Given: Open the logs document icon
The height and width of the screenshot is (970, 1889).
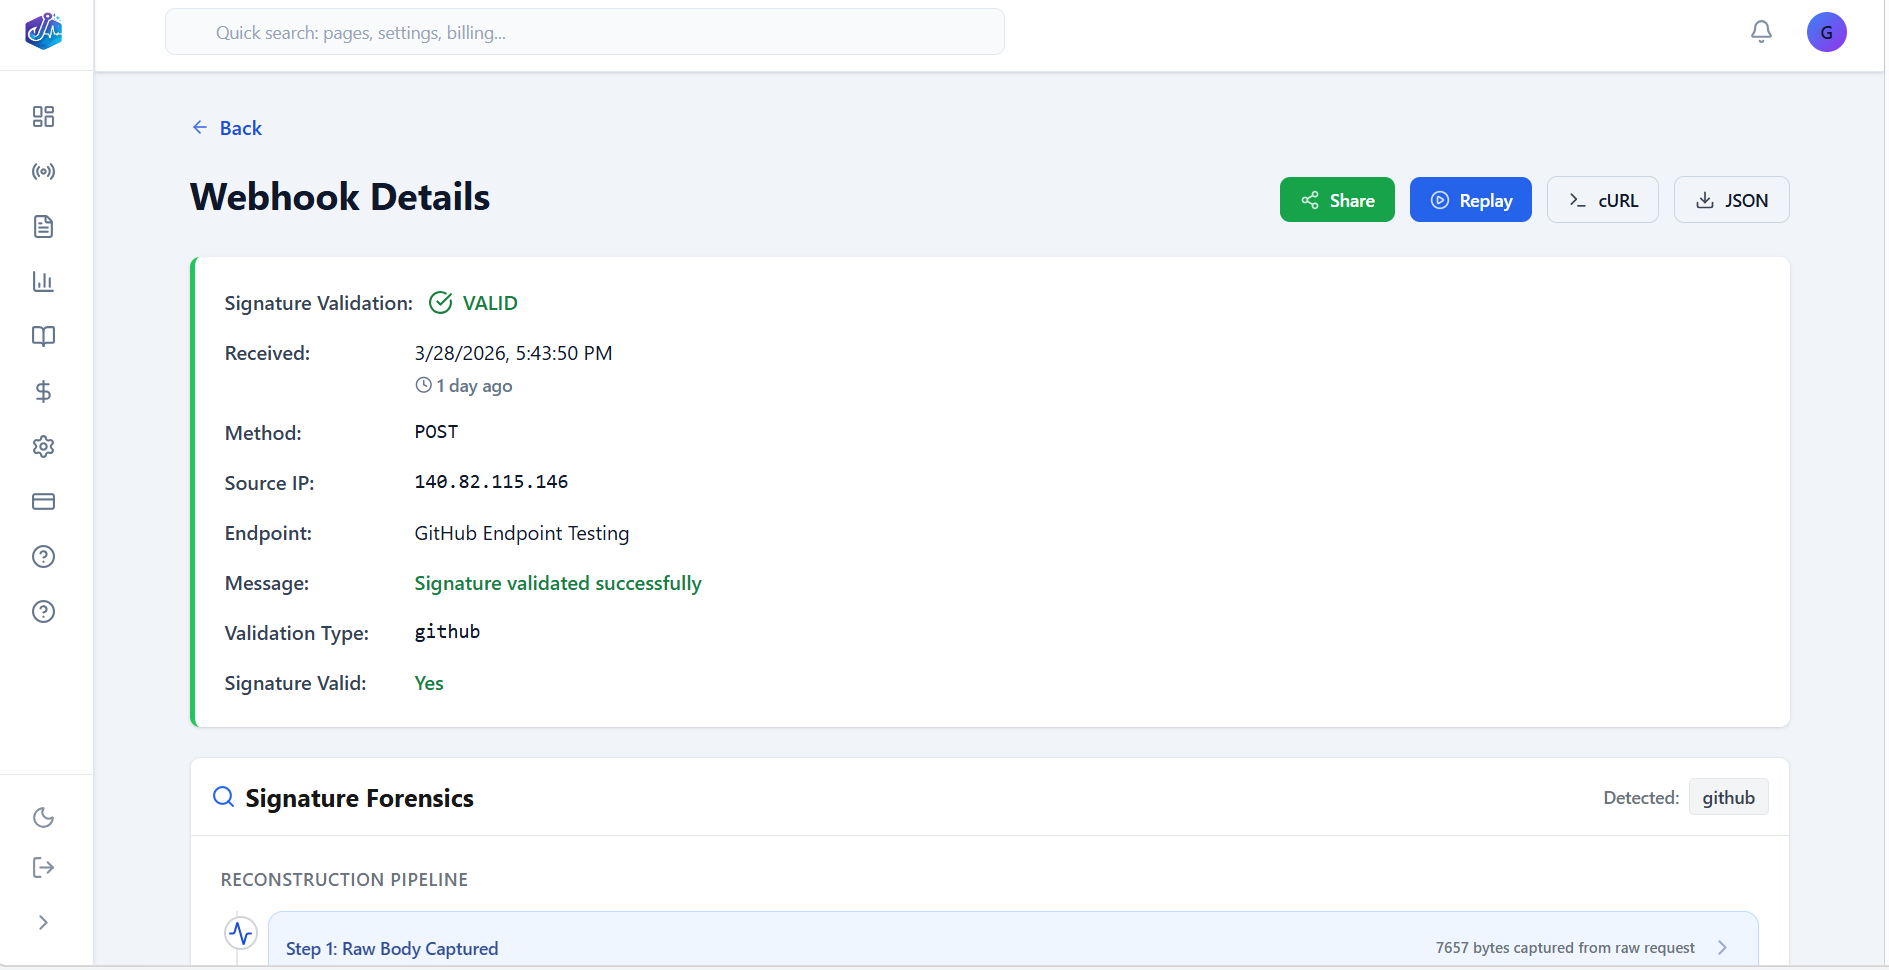Looking at the screenshot, I should point(43,226).
